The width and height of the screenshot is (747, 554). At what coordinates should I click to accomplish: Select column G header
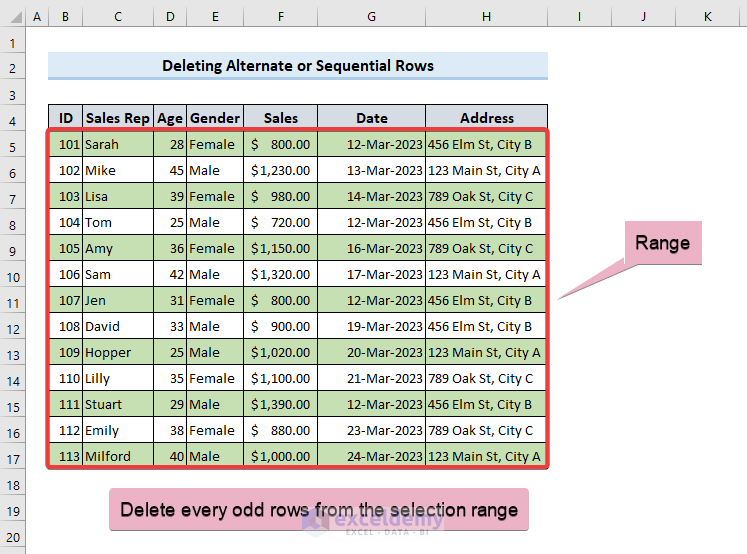coord(372,17)
